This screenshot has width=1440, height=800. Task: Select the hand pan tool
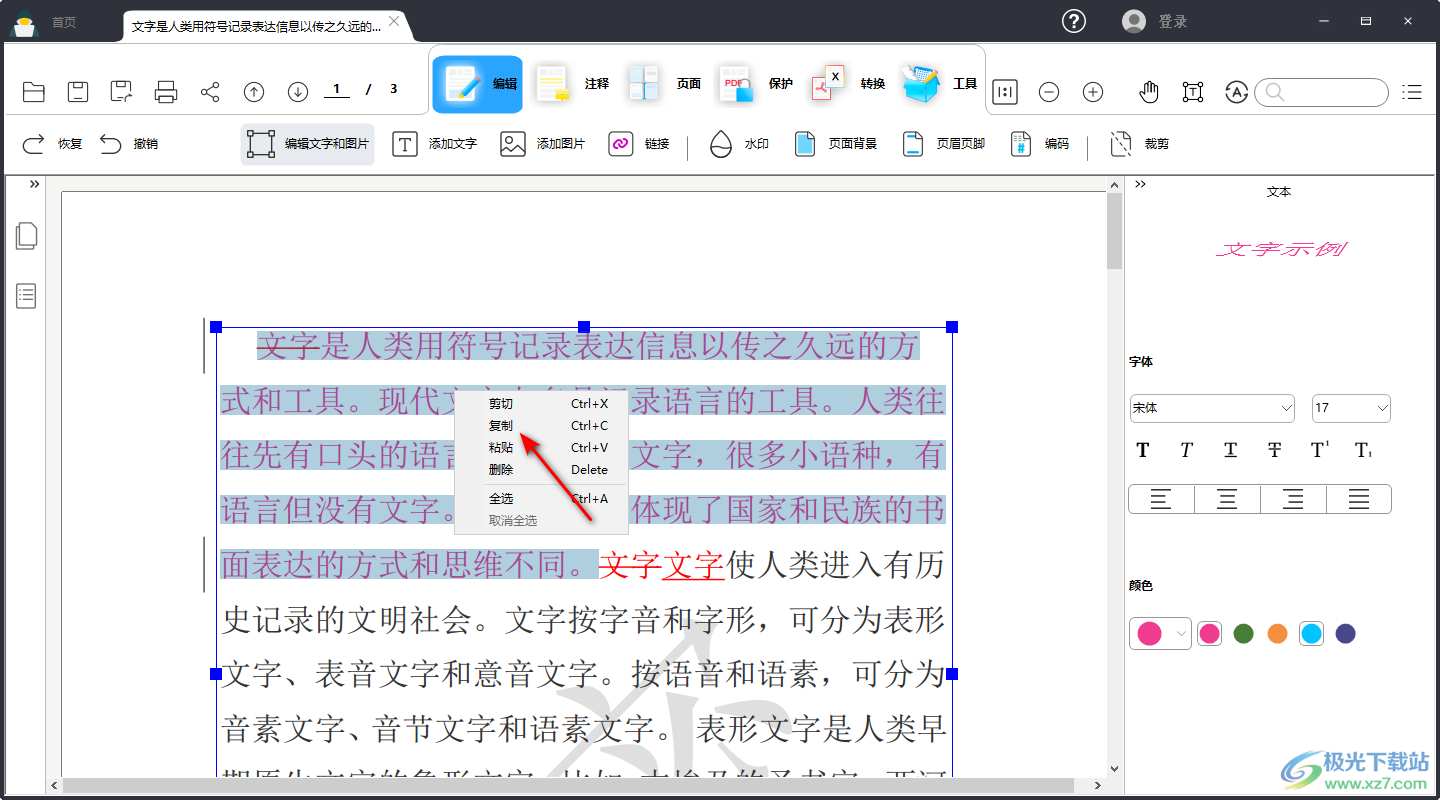[x=1149, y=92]
